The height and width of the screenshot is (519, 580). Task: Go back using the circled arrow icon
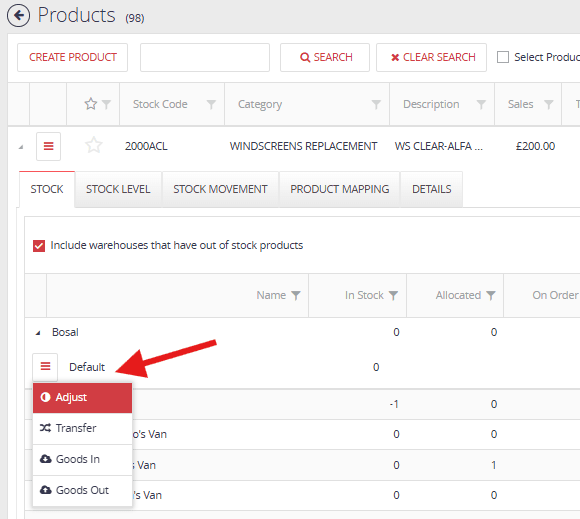18,16
